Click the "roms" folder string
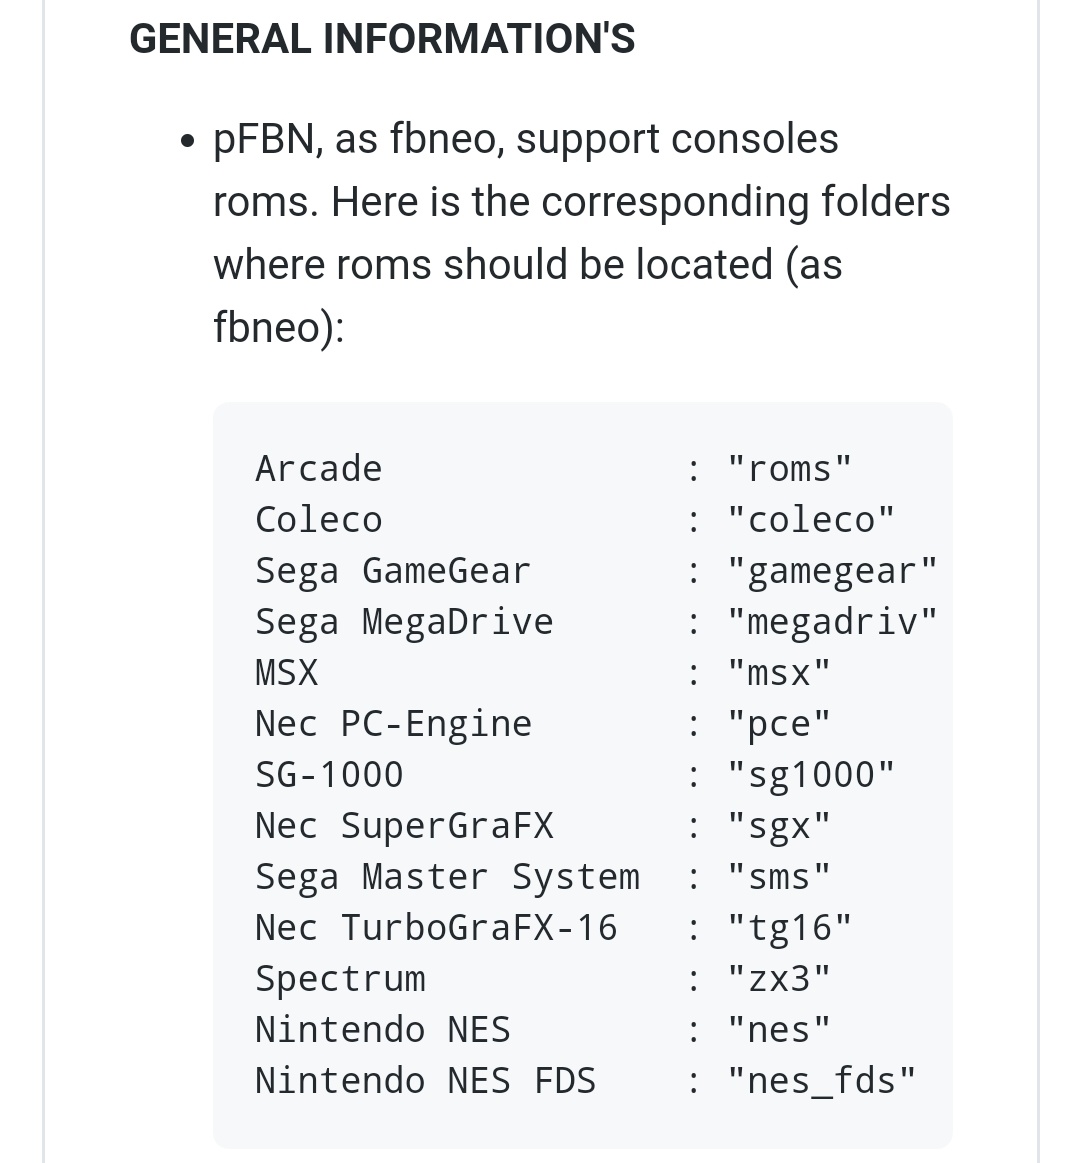 tap(789, 469)
